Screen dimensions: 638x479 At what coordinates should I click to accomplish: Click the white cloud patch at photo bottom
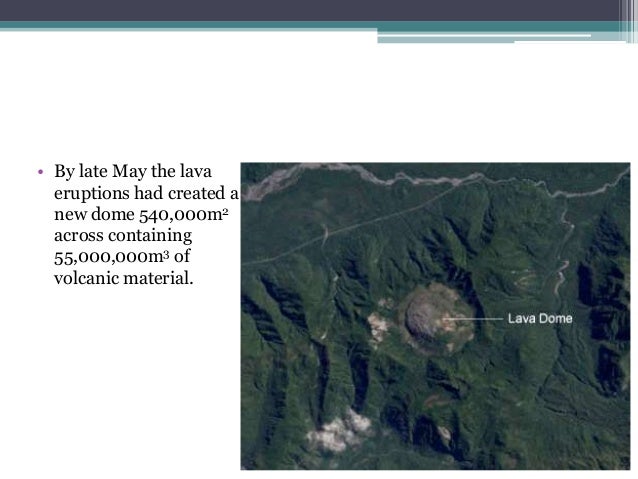(339, 433)
